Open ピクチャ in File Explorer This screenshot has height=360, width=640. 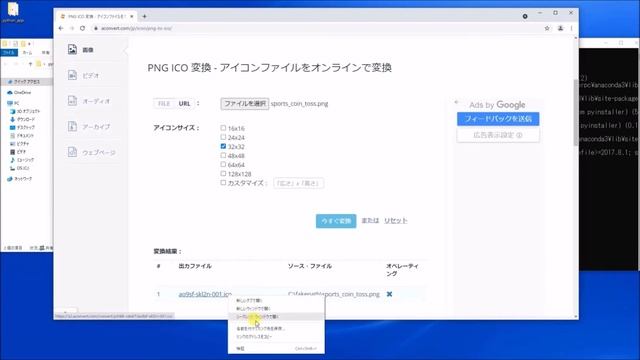click(20, 144)
